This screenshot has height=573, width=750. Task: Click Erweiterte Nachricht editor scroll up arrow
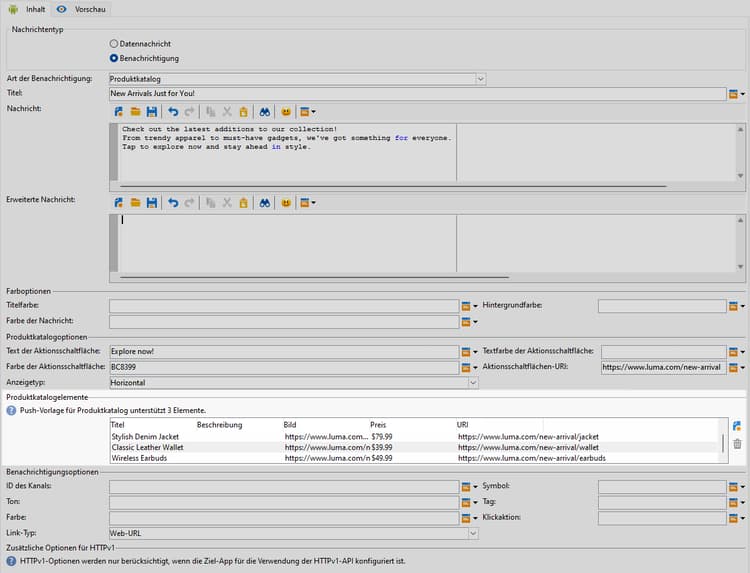click(x=740, y=220)
